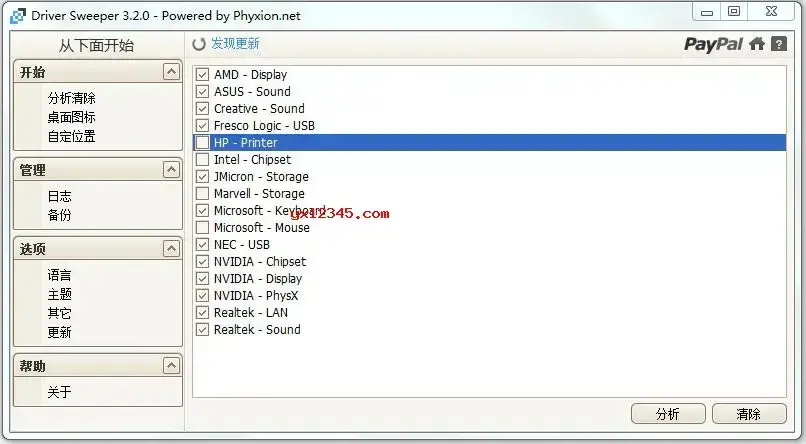Uncheck the NVIDIA - Chipset checkbox

click(203, 261)
